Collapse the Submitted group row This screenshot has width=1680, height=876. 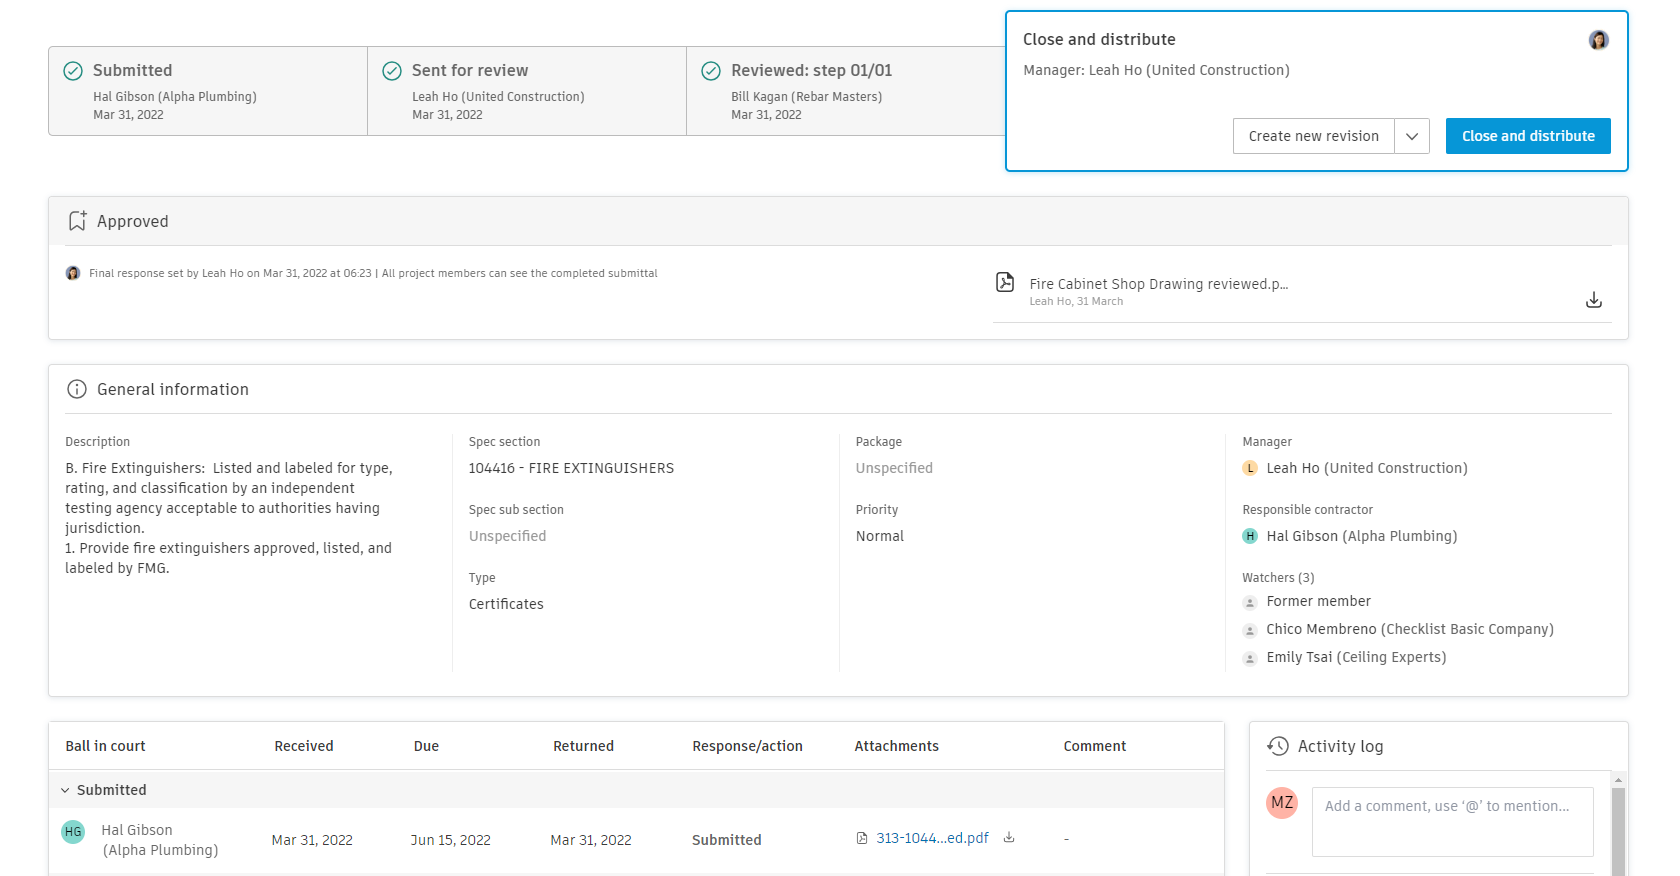coord(65,790)
